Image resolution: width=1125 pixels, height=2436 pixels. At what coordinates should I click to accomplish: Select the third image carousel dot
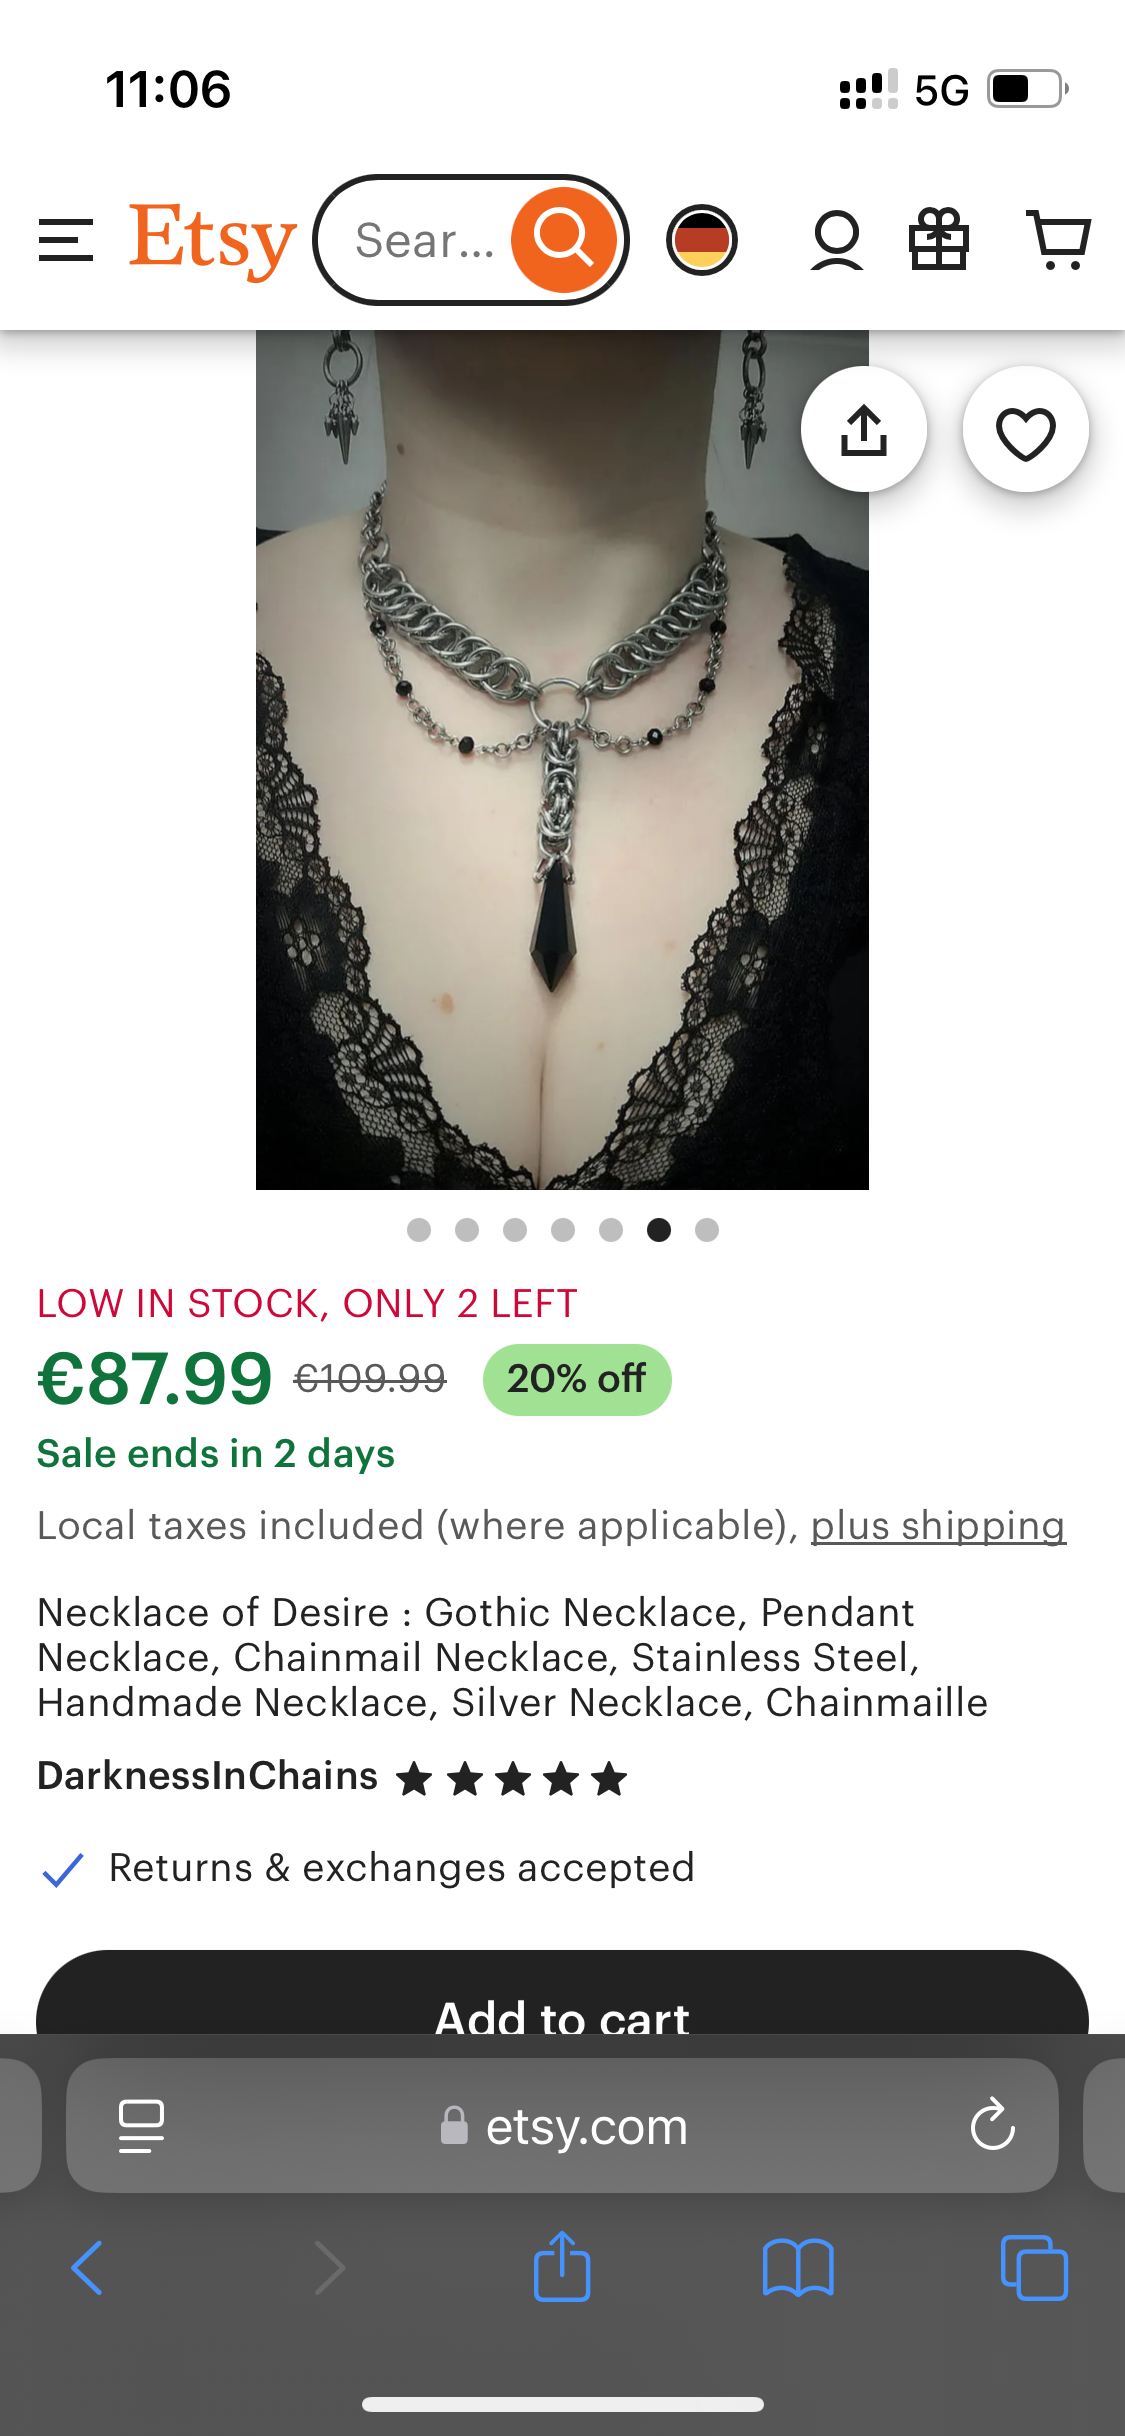click(515, 1230)
